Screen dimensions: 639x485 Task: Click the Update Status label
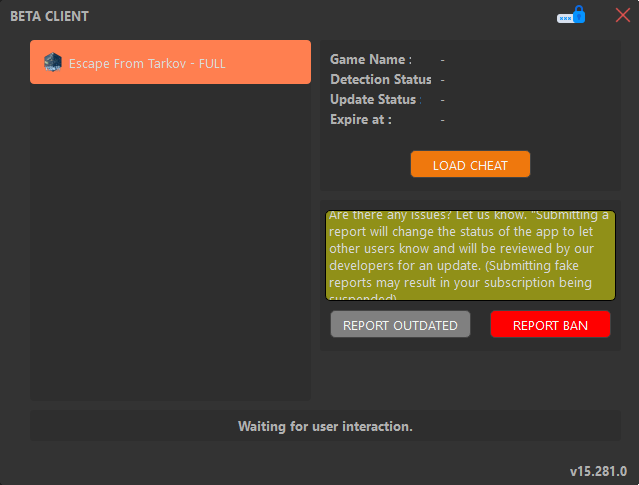click(x=375, y=100)
